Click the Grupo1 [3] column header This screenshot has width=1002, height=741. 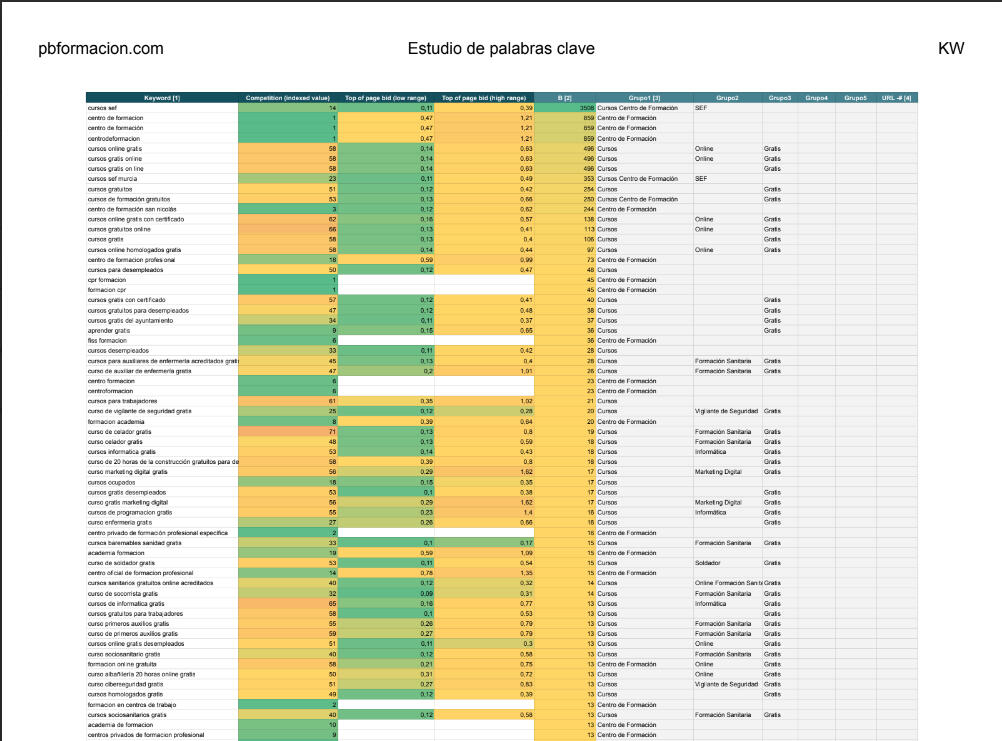(x=644, y=98)
